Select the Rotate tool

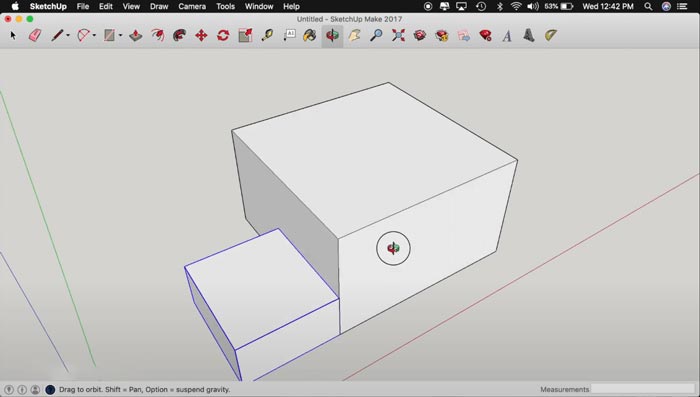pos(223,35)
